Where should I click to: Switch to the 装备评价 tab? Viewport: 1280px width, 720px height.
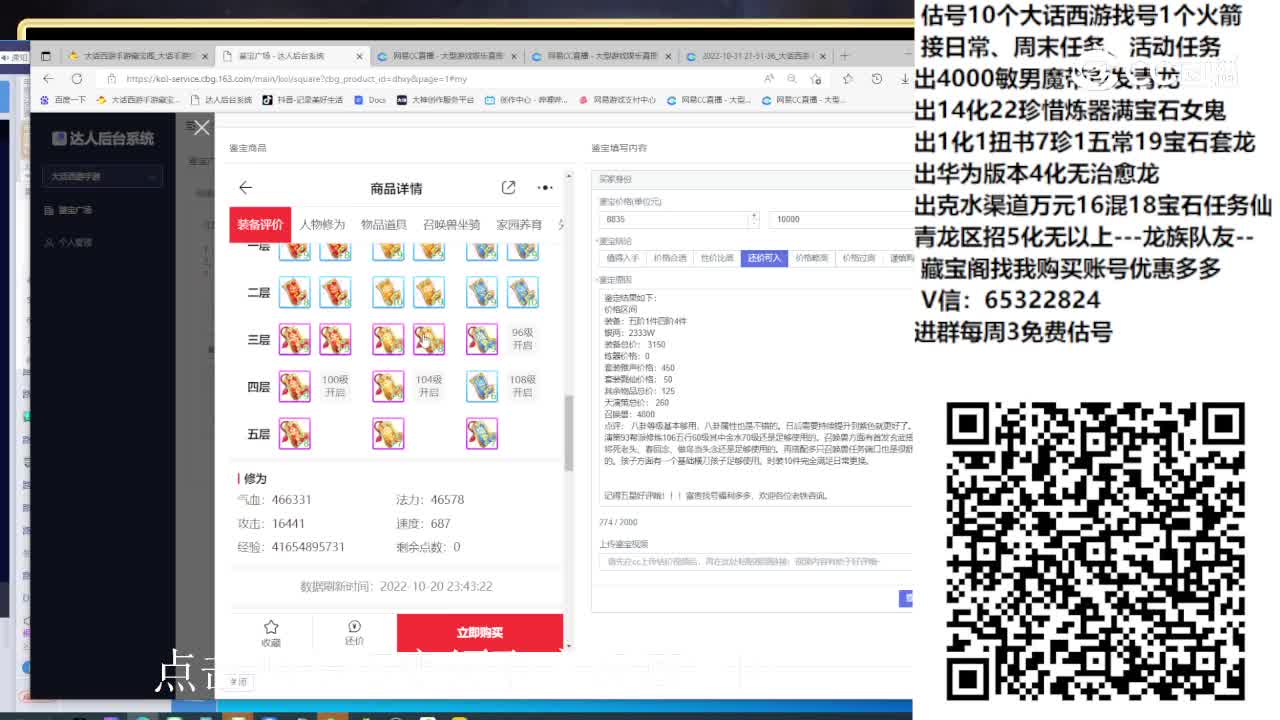point(260,224)
